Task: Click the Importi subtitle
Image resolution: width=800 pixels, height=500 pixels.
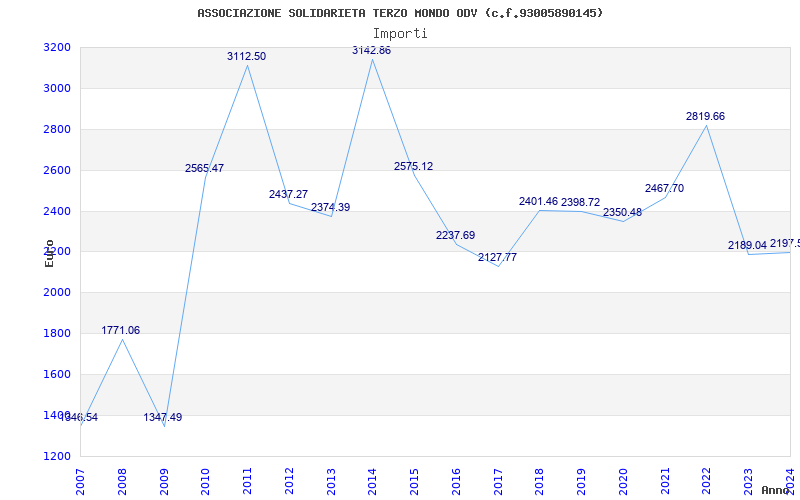Action: pos(400,34)
